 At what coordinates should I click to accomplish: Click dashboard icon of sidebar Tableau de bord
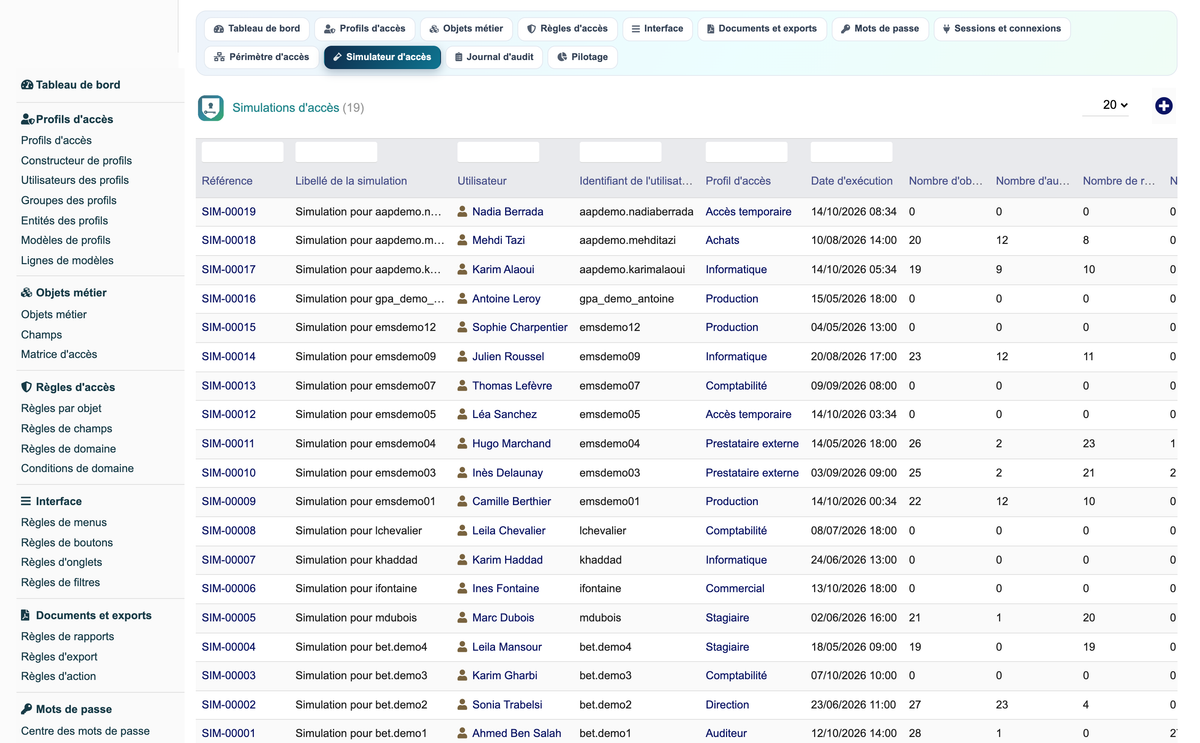(27, 85)
